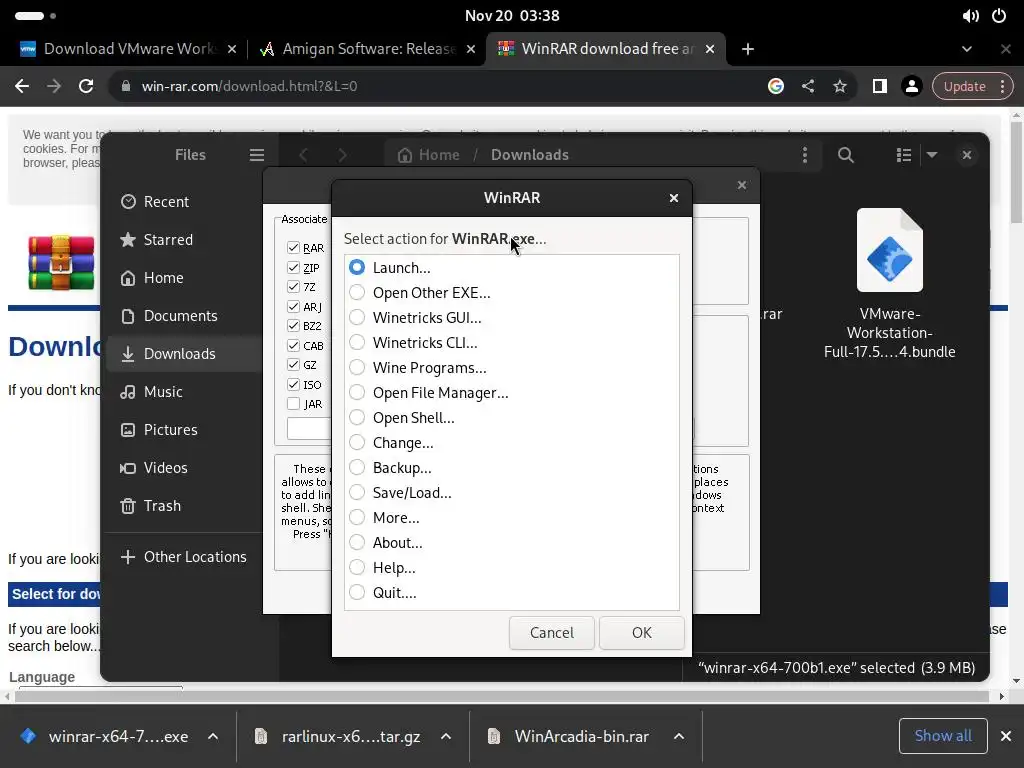Toggle the 7Z association checkbox

point(293,287)
